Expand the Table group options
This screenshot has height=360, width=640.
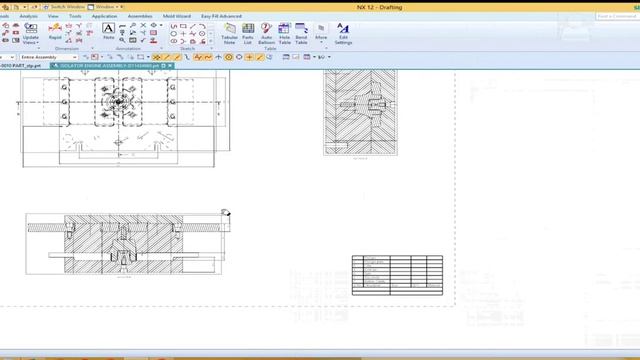[x=327, y=48]
